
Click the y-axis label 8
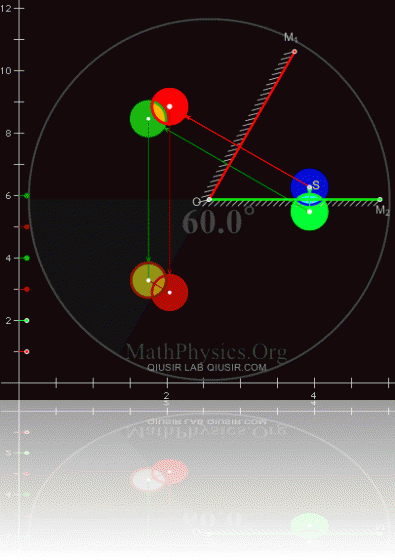point(8,133)
